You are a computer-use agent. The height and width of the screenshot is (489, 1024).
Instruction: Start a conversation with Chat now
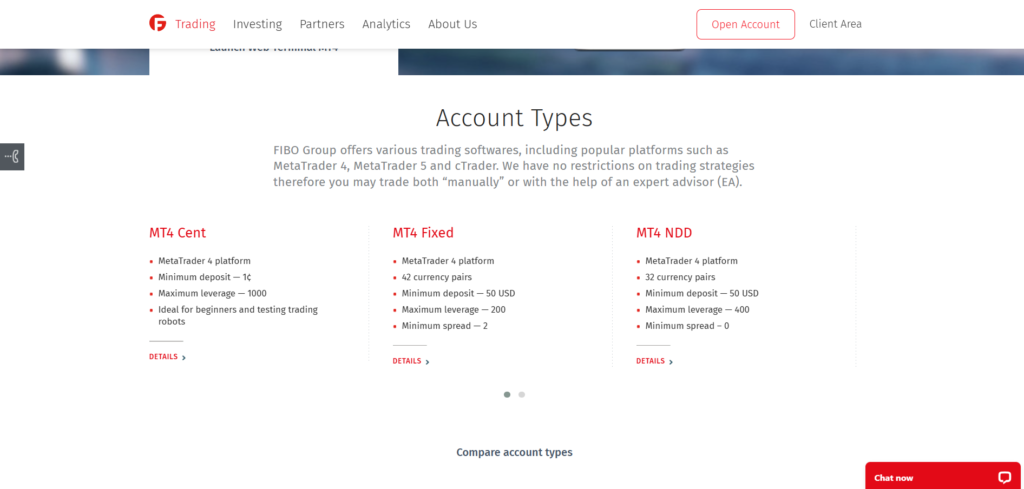tap(893, 478)
